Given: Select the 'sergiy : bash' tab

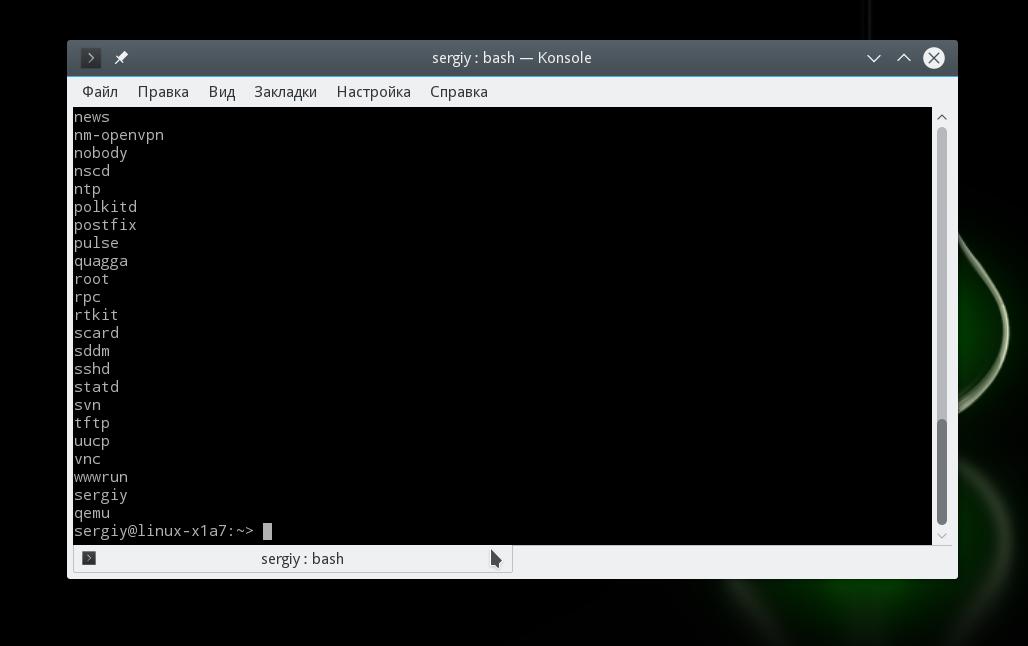Looking at the screenshot, I should (x=292, y=559).
